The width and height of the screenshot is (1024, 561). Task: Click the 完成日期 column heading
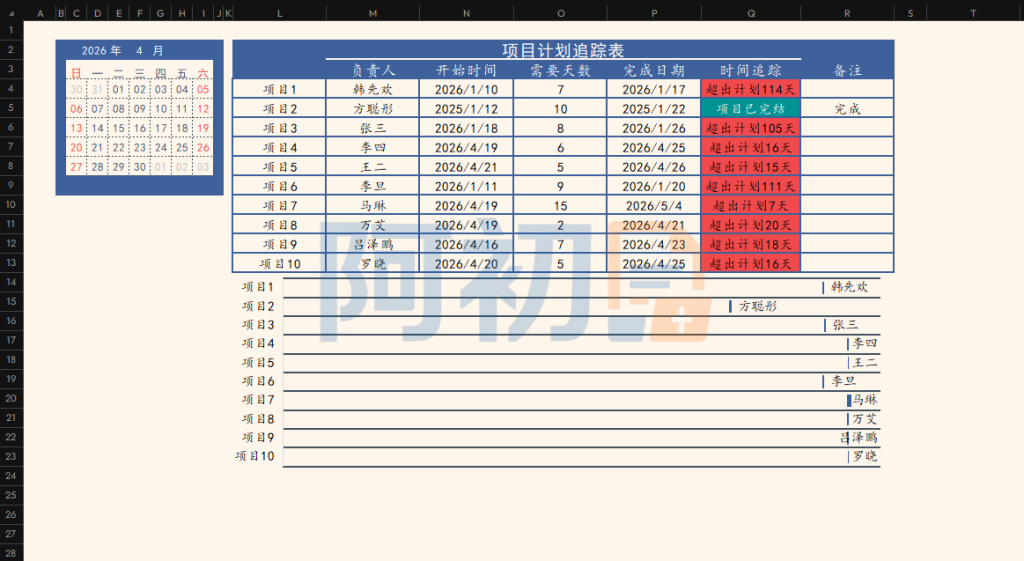(x=654, y=71)
